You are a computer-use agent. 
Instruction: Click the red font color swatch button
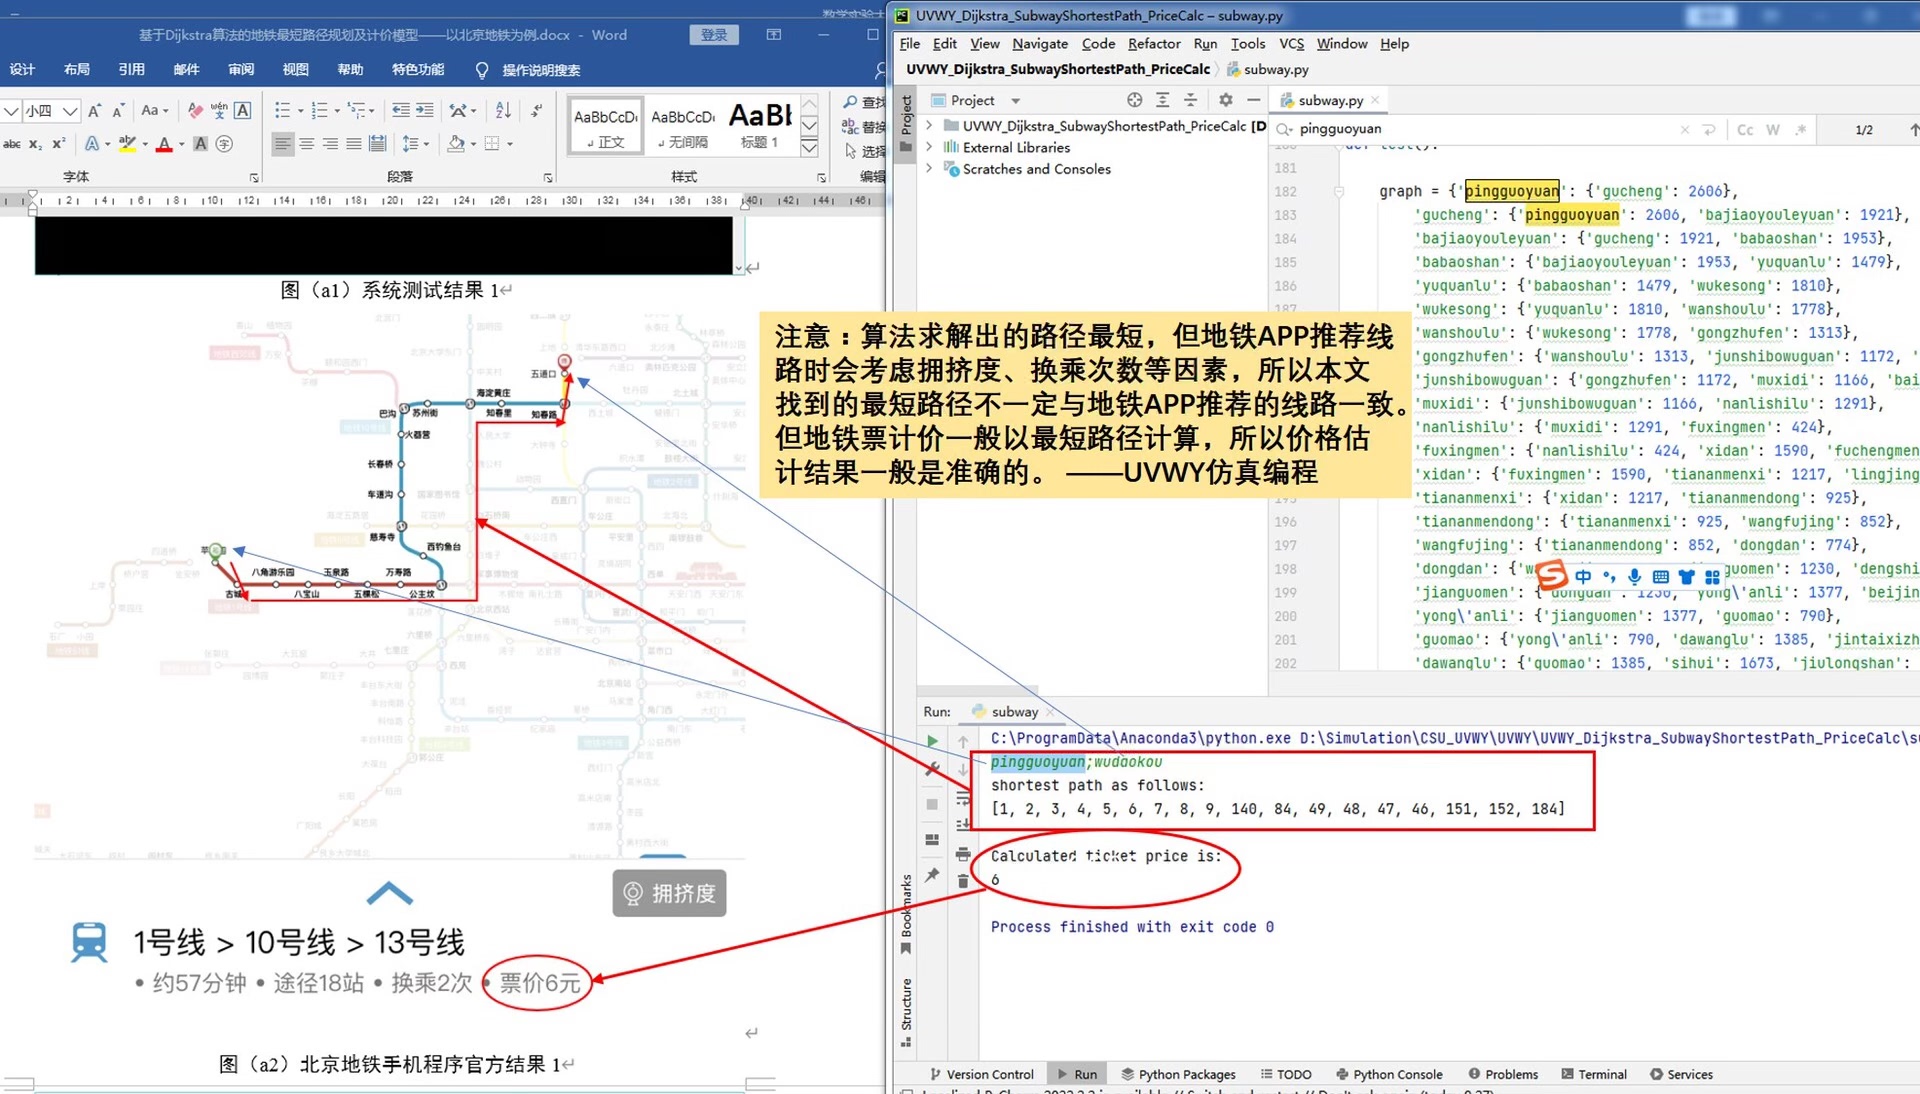164,145
